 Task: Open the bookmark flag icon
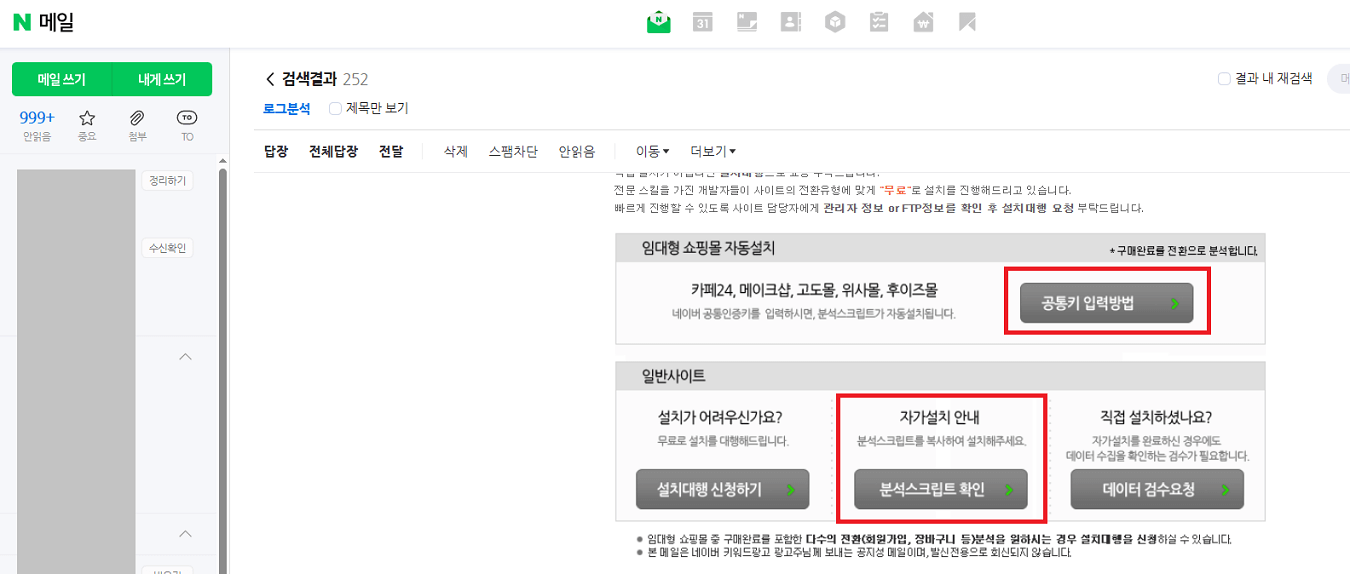(x=967, y=22)
